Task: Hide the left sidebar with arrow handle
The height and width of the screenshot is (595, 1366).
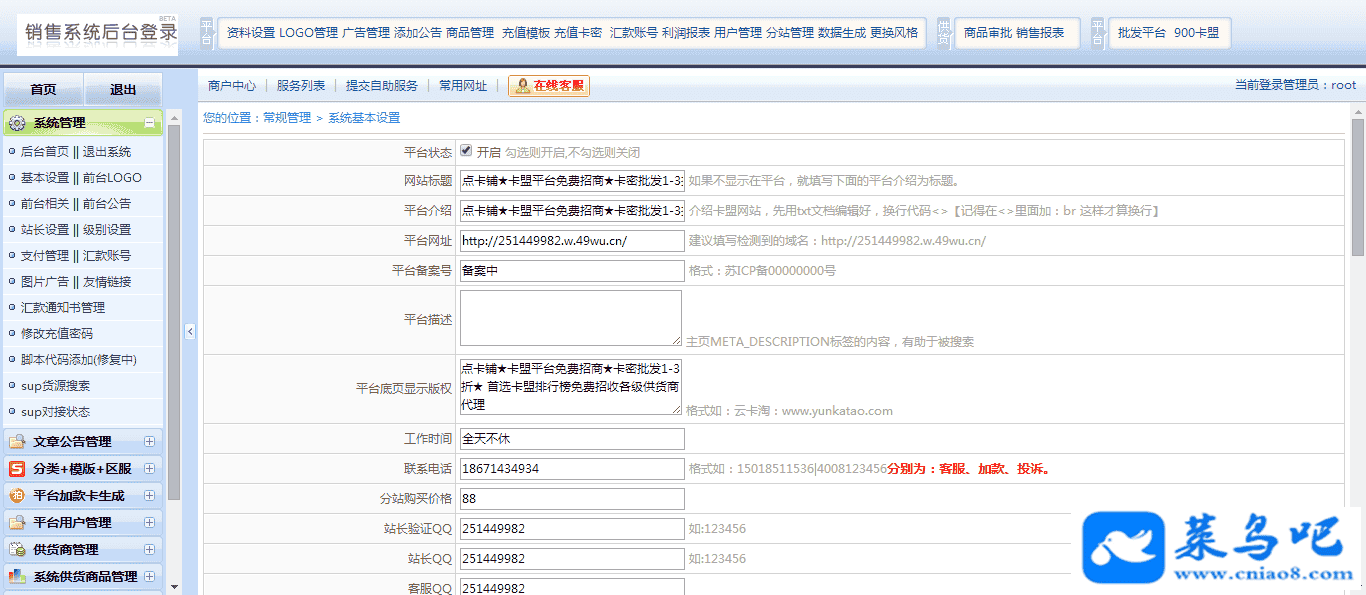Action: click(x=190, y=331)
